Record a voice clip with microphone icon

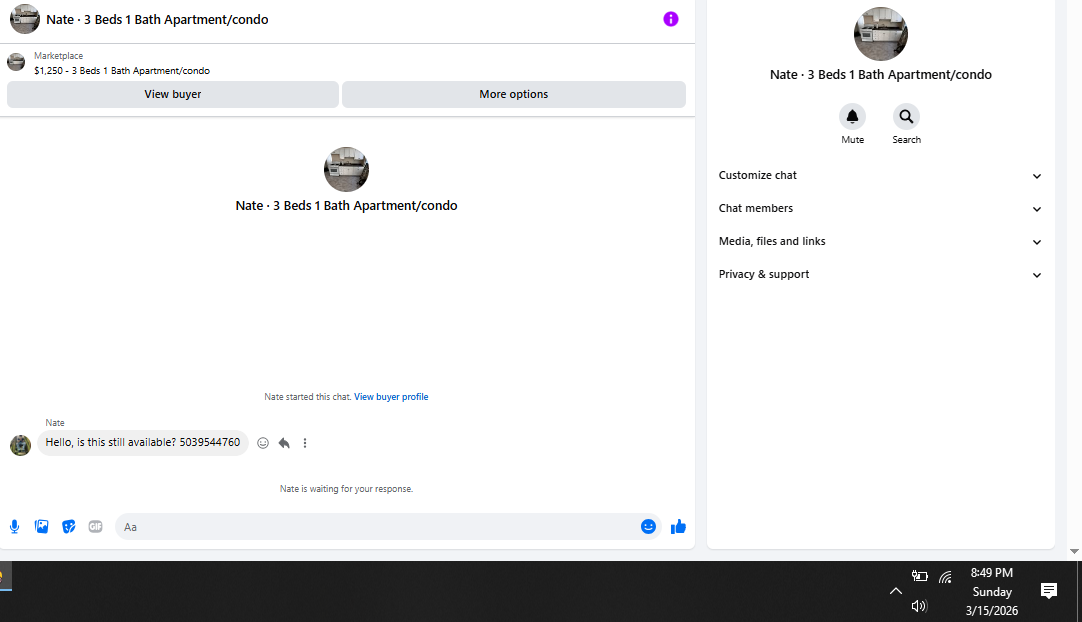(x=14, y=527)
